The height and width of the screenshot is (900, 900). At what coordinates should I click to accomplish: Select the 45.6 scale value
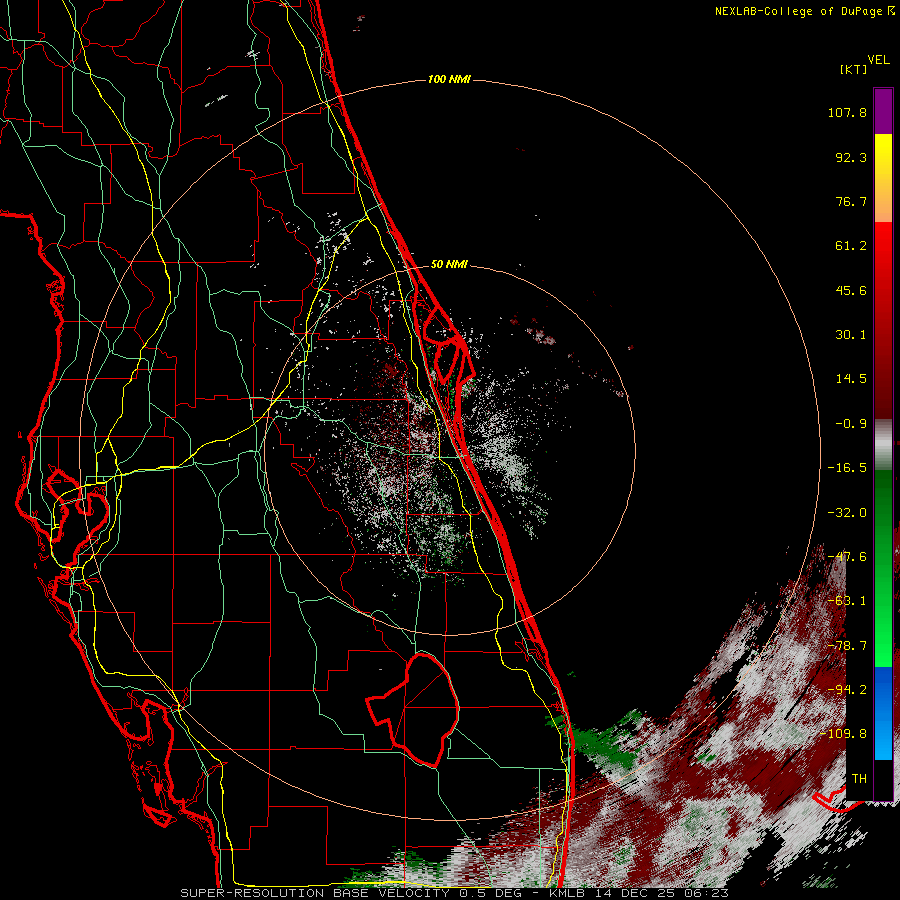[851, 290]
